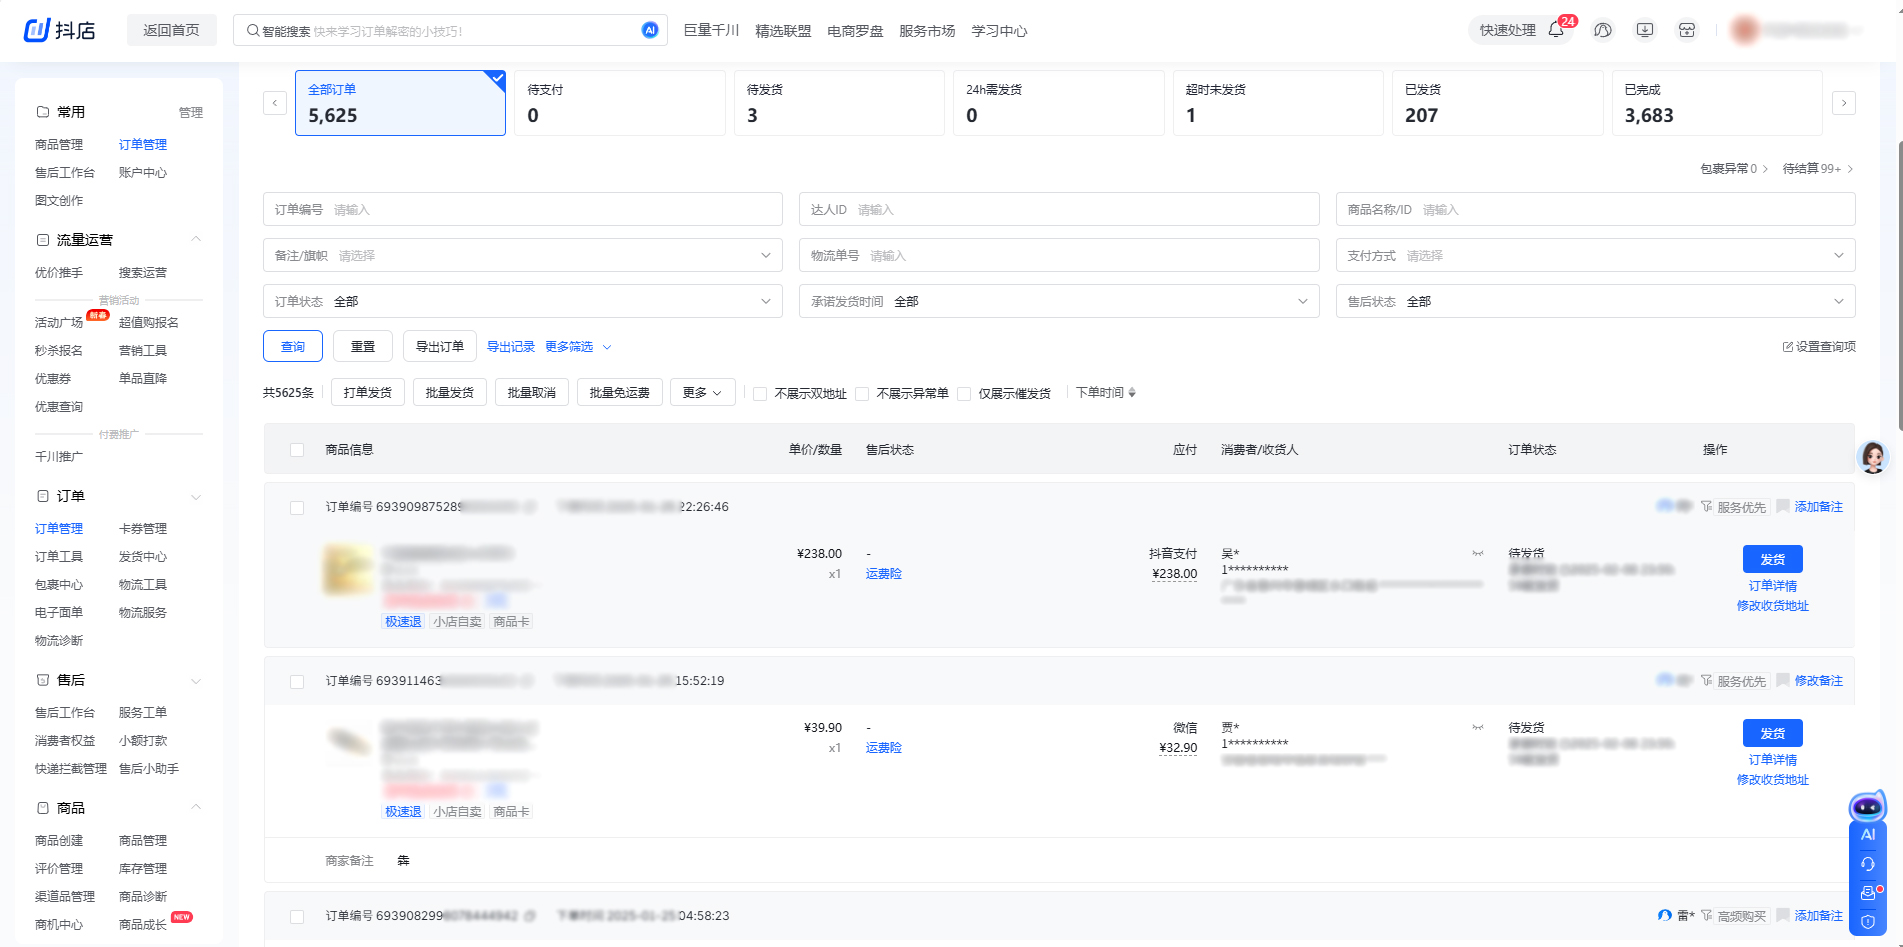
Task: Click the notification bell icon
Action: tap(1556, 30)
